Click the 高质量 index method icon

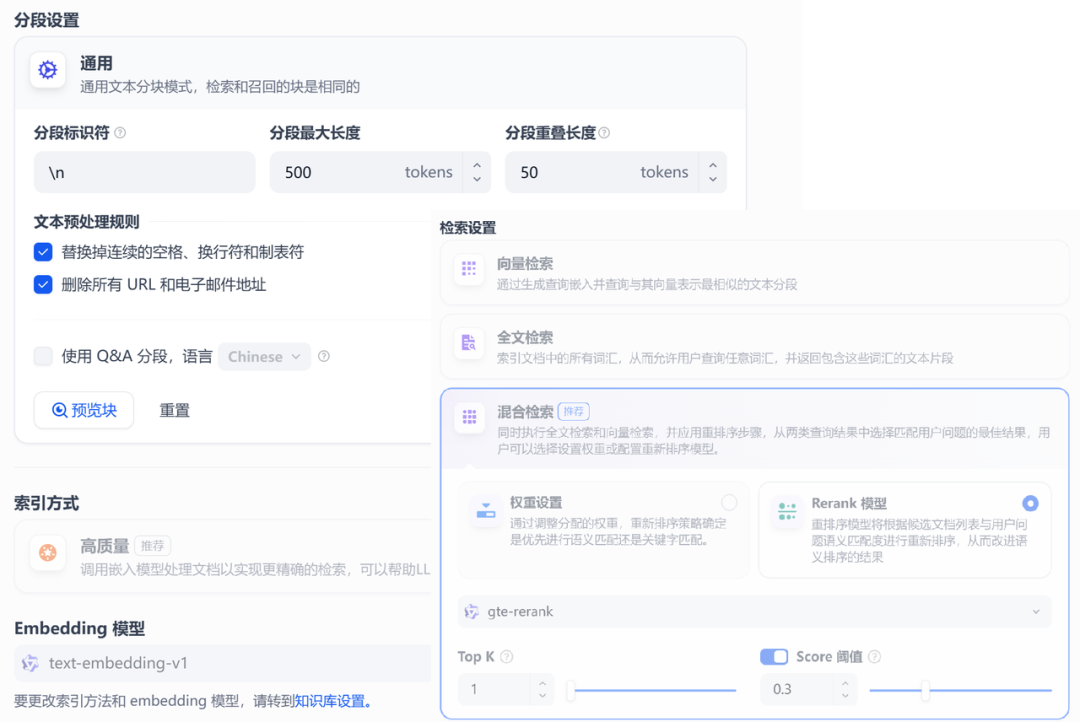[x=48, y=553]
